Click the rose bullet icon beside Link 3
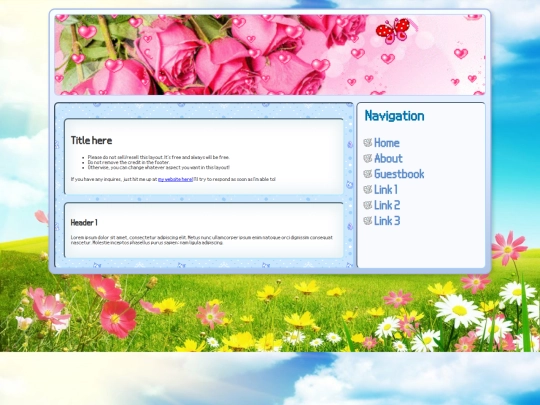This screenshot has height=405, width=540. tap(368, 221)
